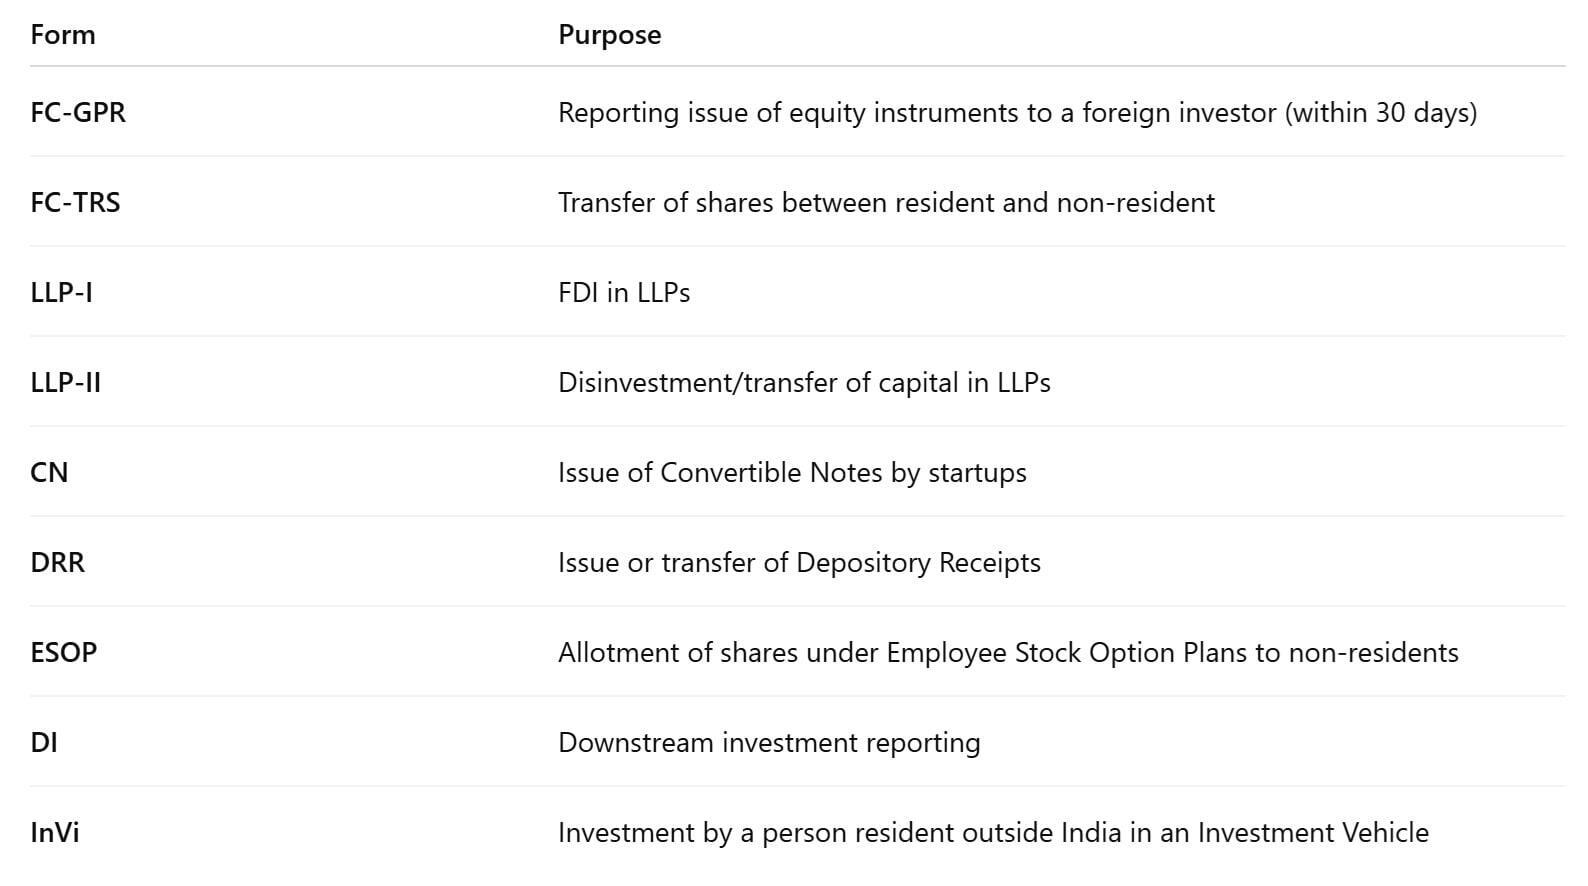Viewport: 1588px width, 886px height.
Task: Click the 'Reporting issue of equity instruments' description
Action: [1017, 112]
